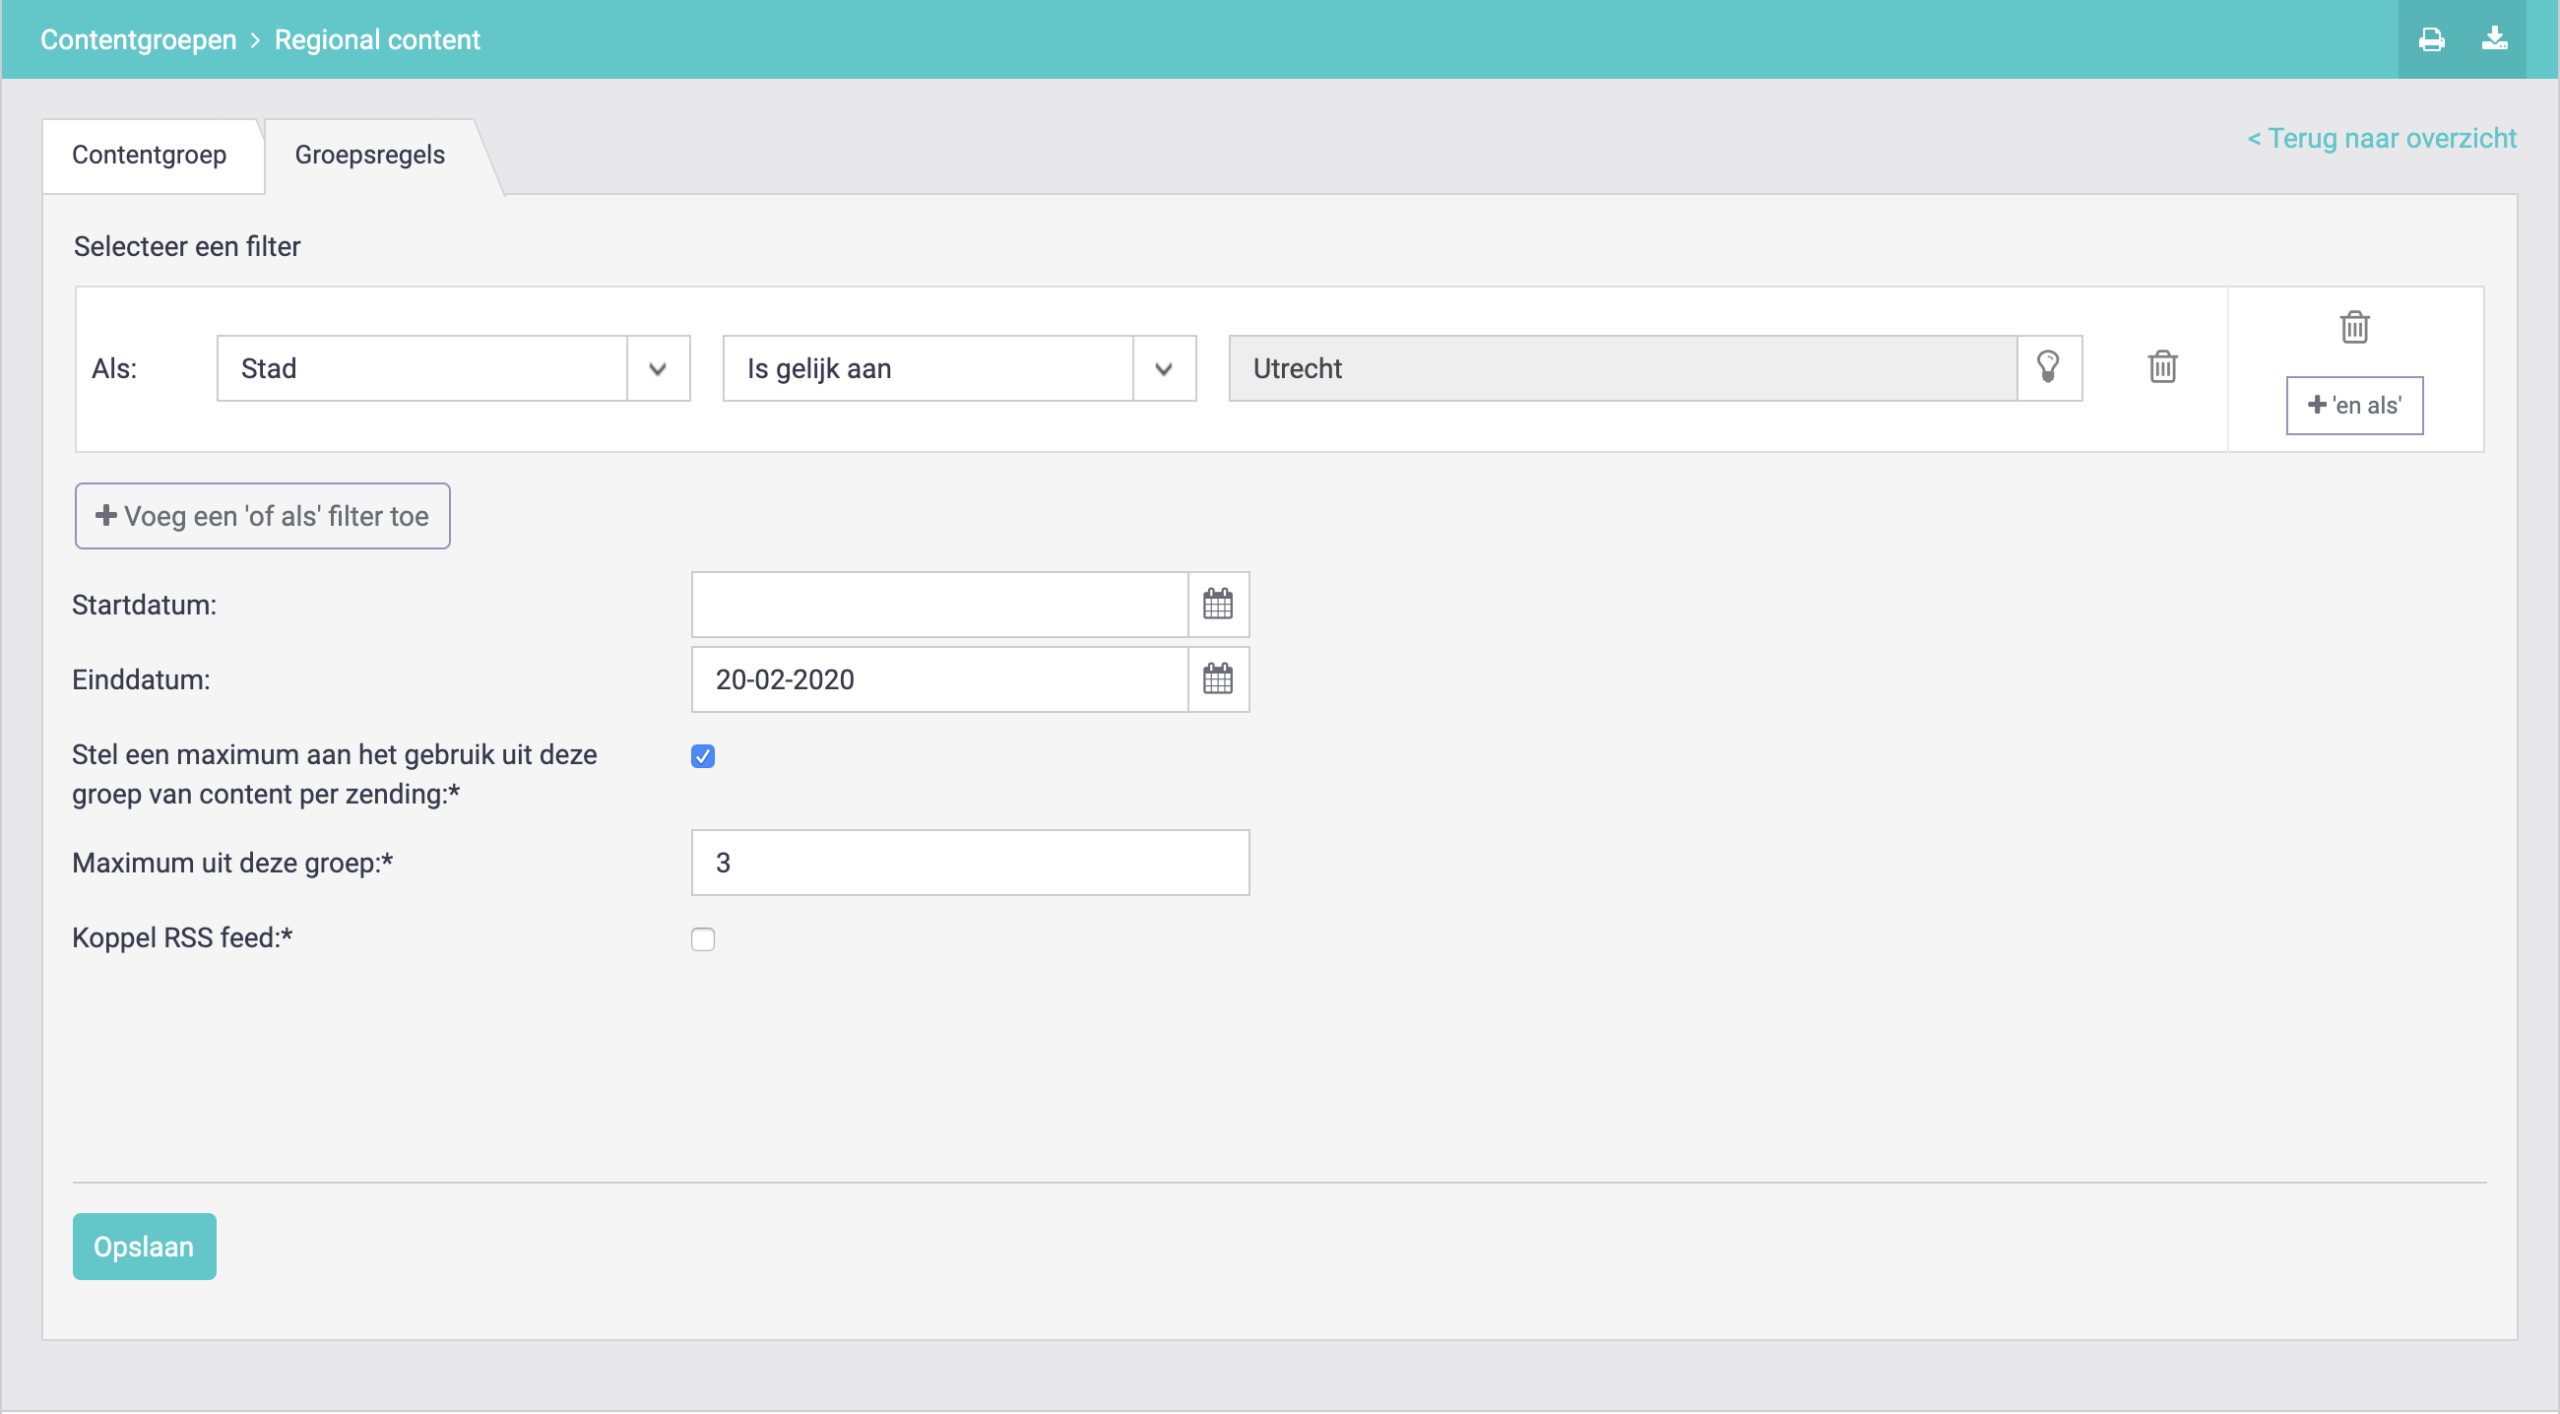Click the print icon in header
The image size is (2560, 1414).
coord(2431,40)
